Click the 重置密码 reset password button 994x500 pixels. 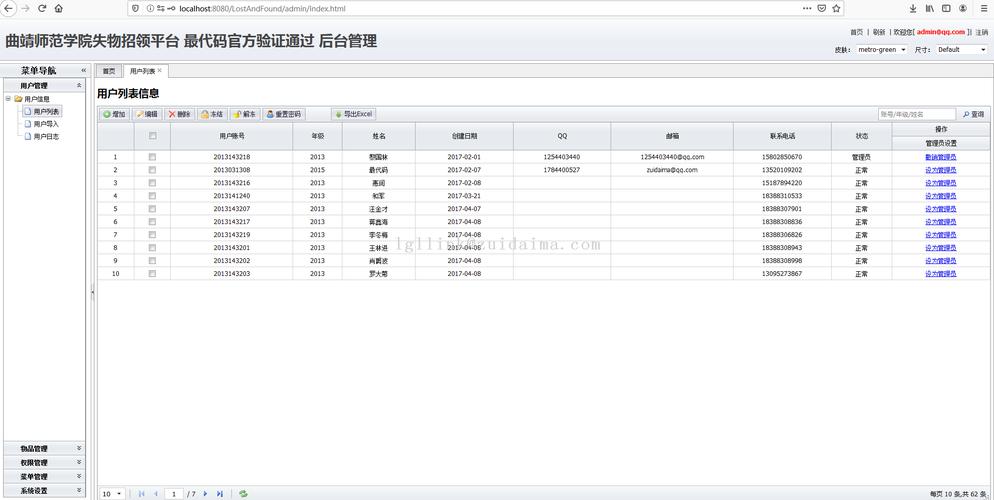point(284,114)
